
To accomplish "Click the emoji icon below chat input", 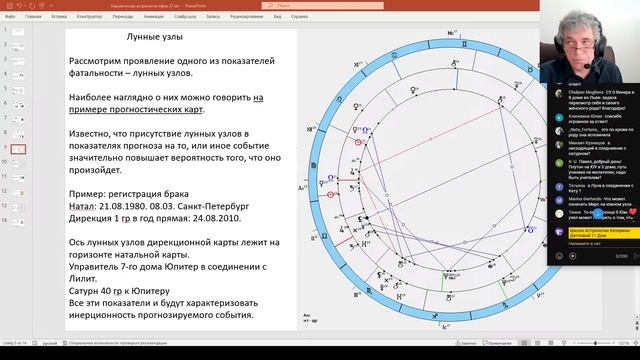I will click(559, 256).
